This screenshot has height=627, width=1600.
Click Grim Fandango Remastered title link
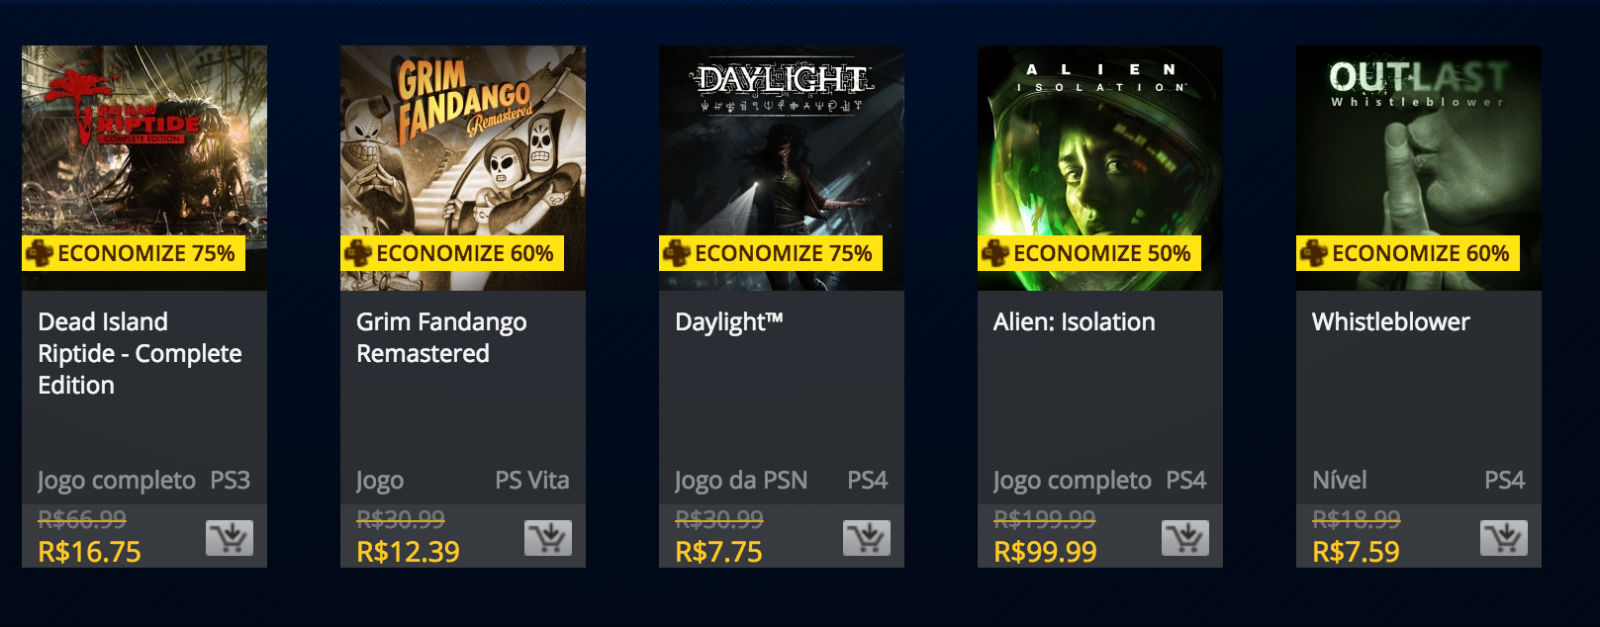(442, 338)
